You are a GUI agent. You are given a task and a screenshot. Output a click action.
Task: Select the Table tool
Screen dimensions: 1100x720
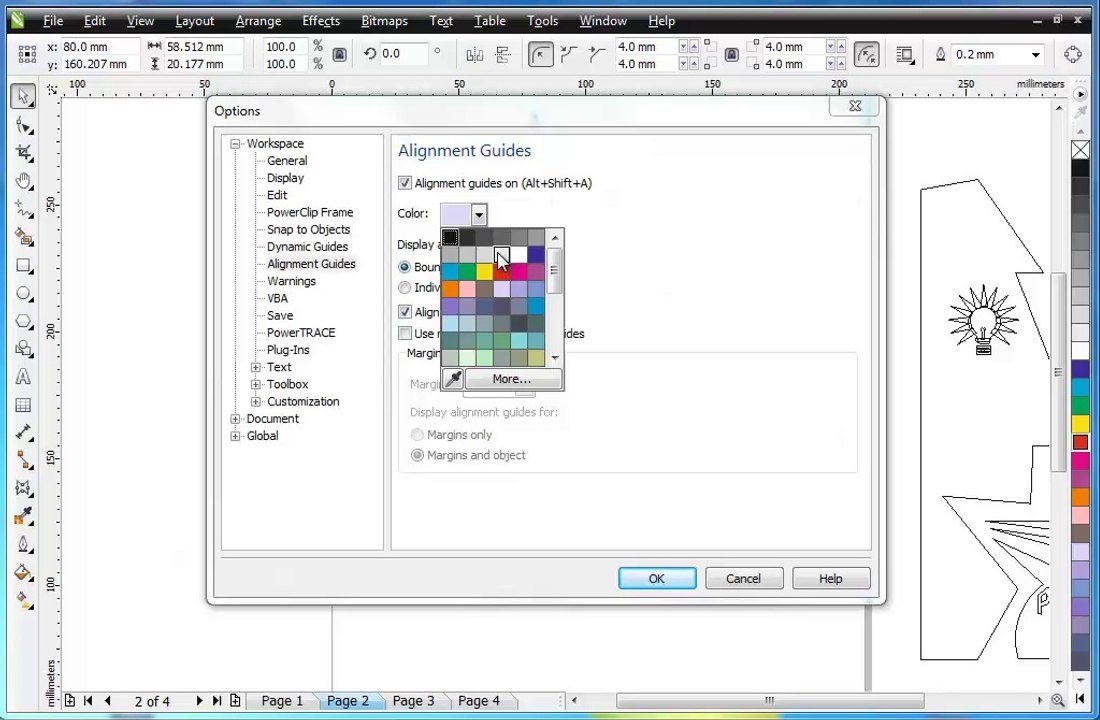tap(23, 405)
